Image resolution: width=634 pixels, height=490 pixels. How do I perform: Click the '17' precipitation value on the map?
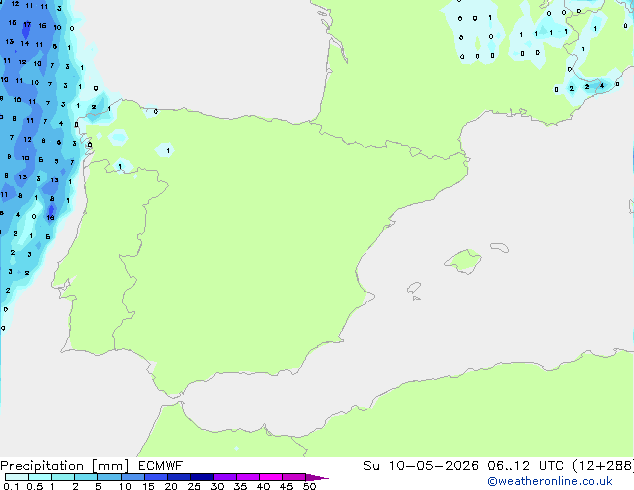[x=27, y=25]
